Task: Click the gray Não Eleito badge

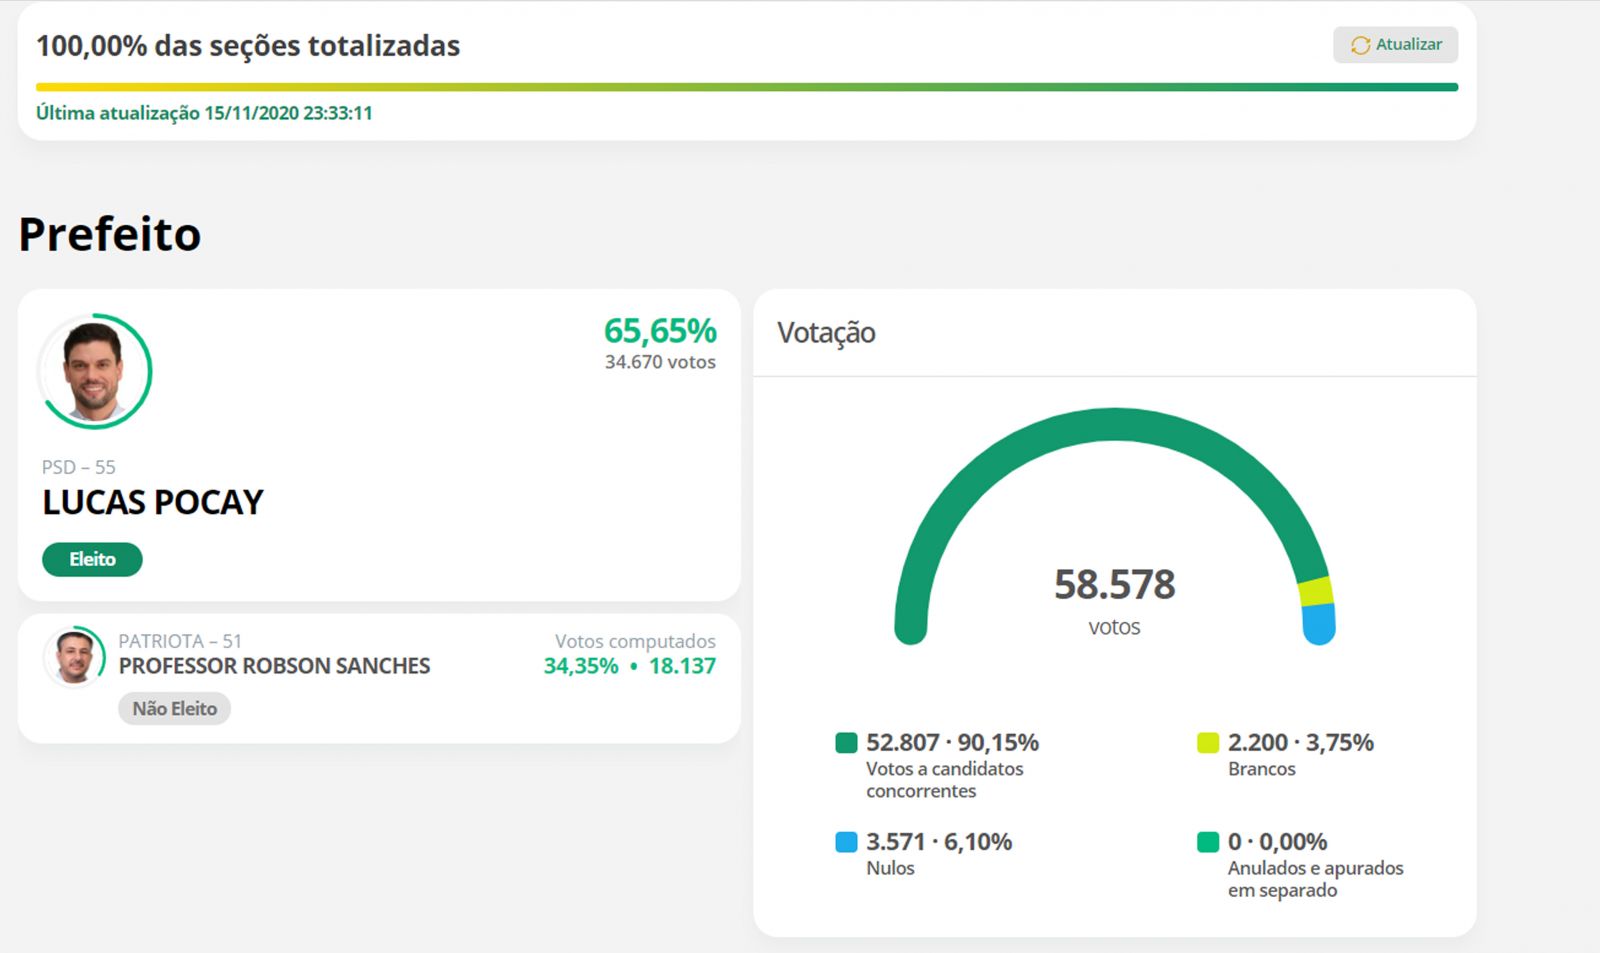Action: 174,708
